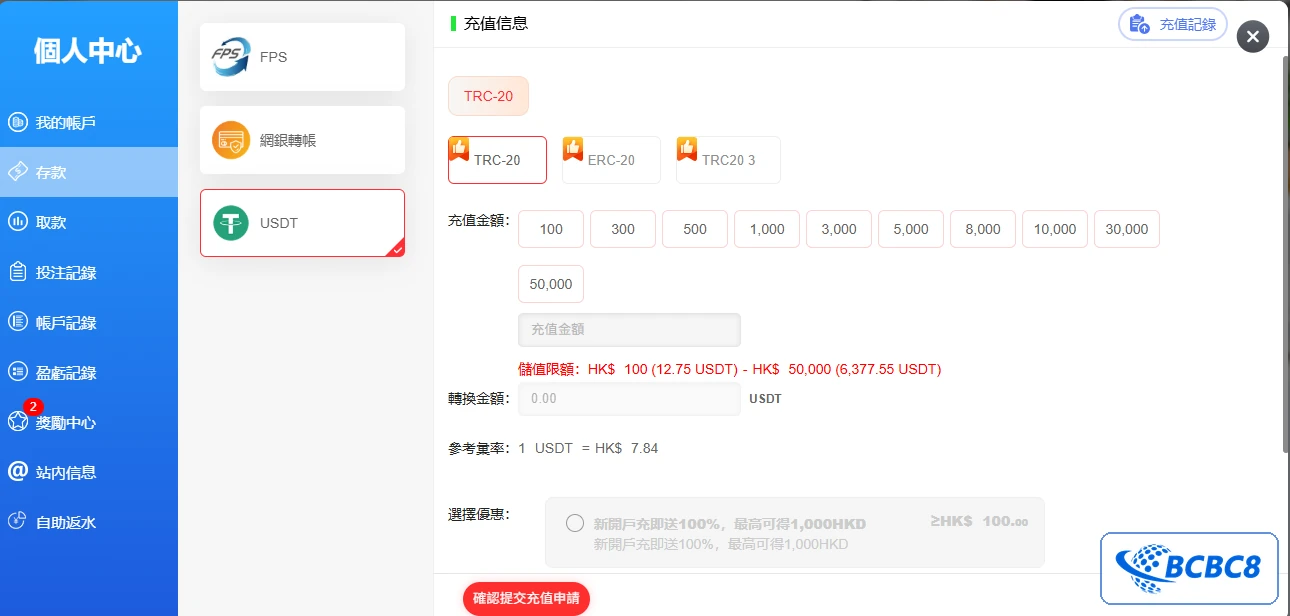Screen dimensions: 1290x616
Task: Open 充值記錄 deposit history button
Action: pos(1173,25)
